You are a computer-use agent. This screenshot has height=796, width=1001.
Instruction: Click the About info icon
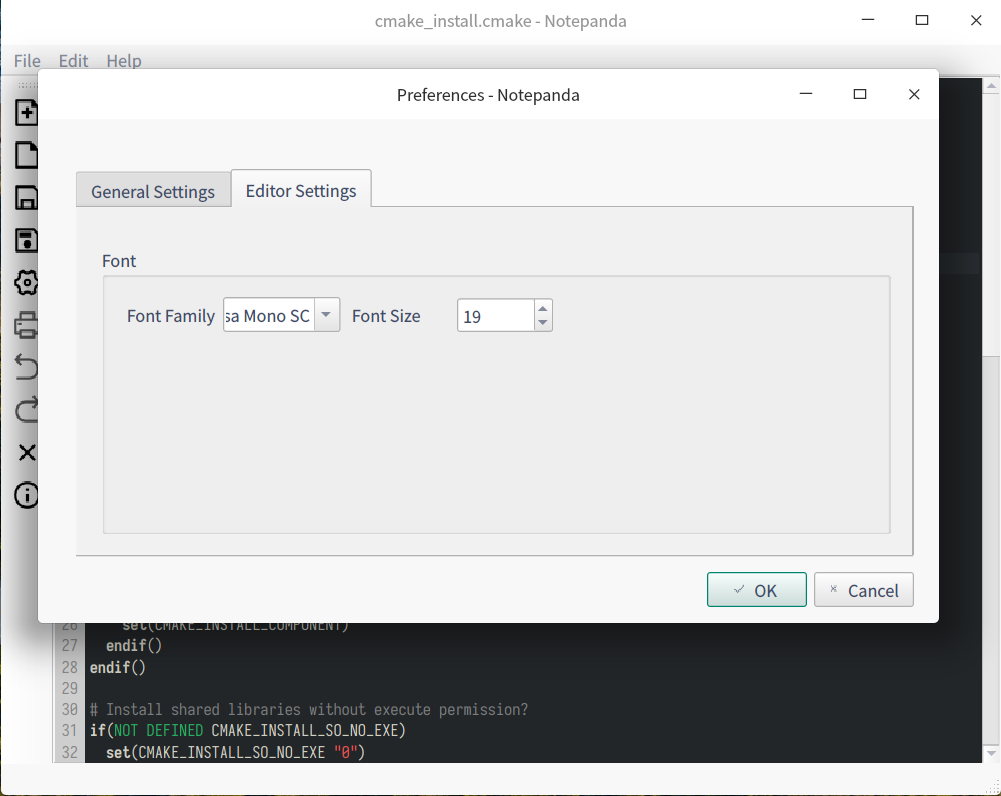click(26, 494)
